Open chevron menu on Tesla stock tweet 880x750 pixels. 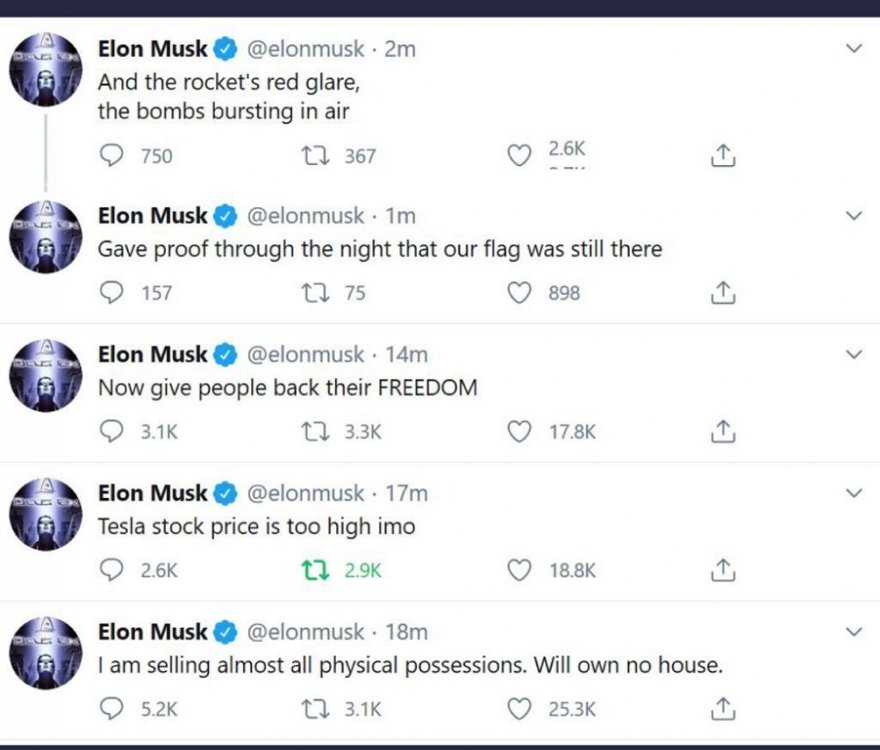[853, 493]
